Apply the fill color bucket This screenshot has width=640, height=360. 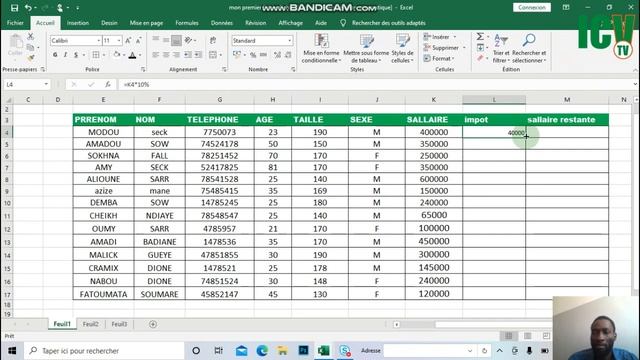click(117, 55)
